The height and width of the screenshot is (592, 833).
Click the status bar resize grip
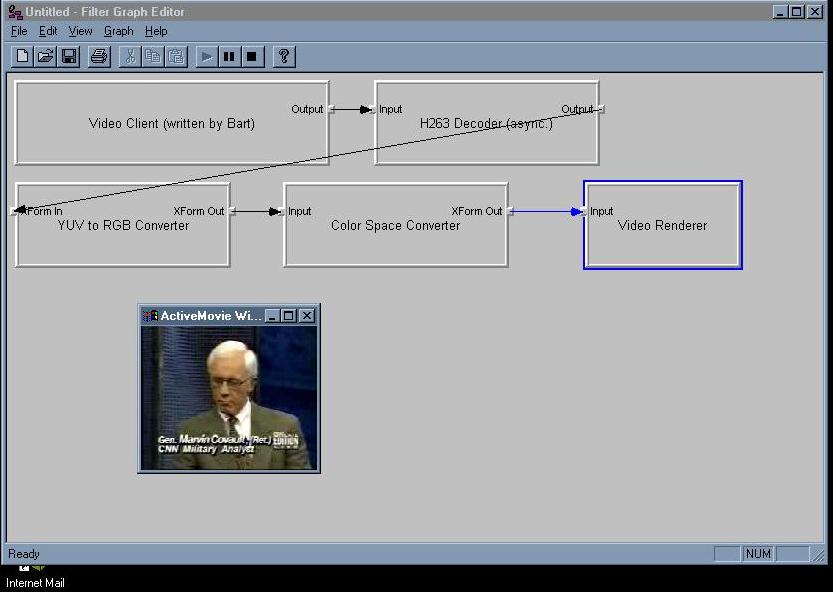coord(819,555)
